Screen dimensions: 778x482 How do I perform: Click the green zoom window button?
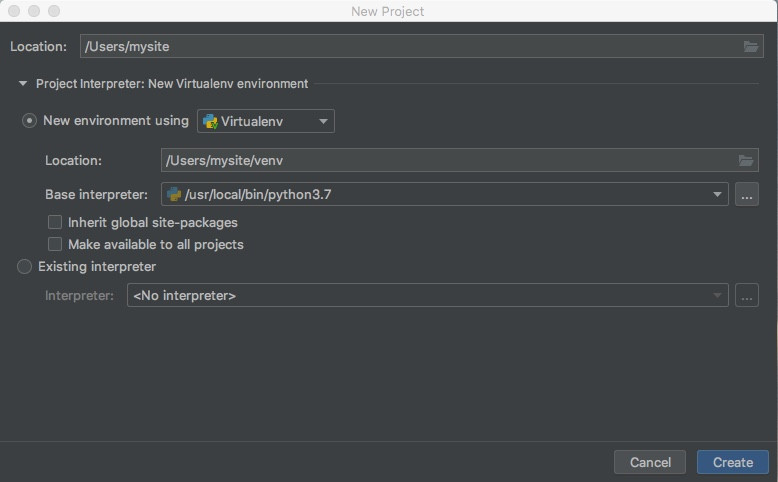(x=54, y=11)
